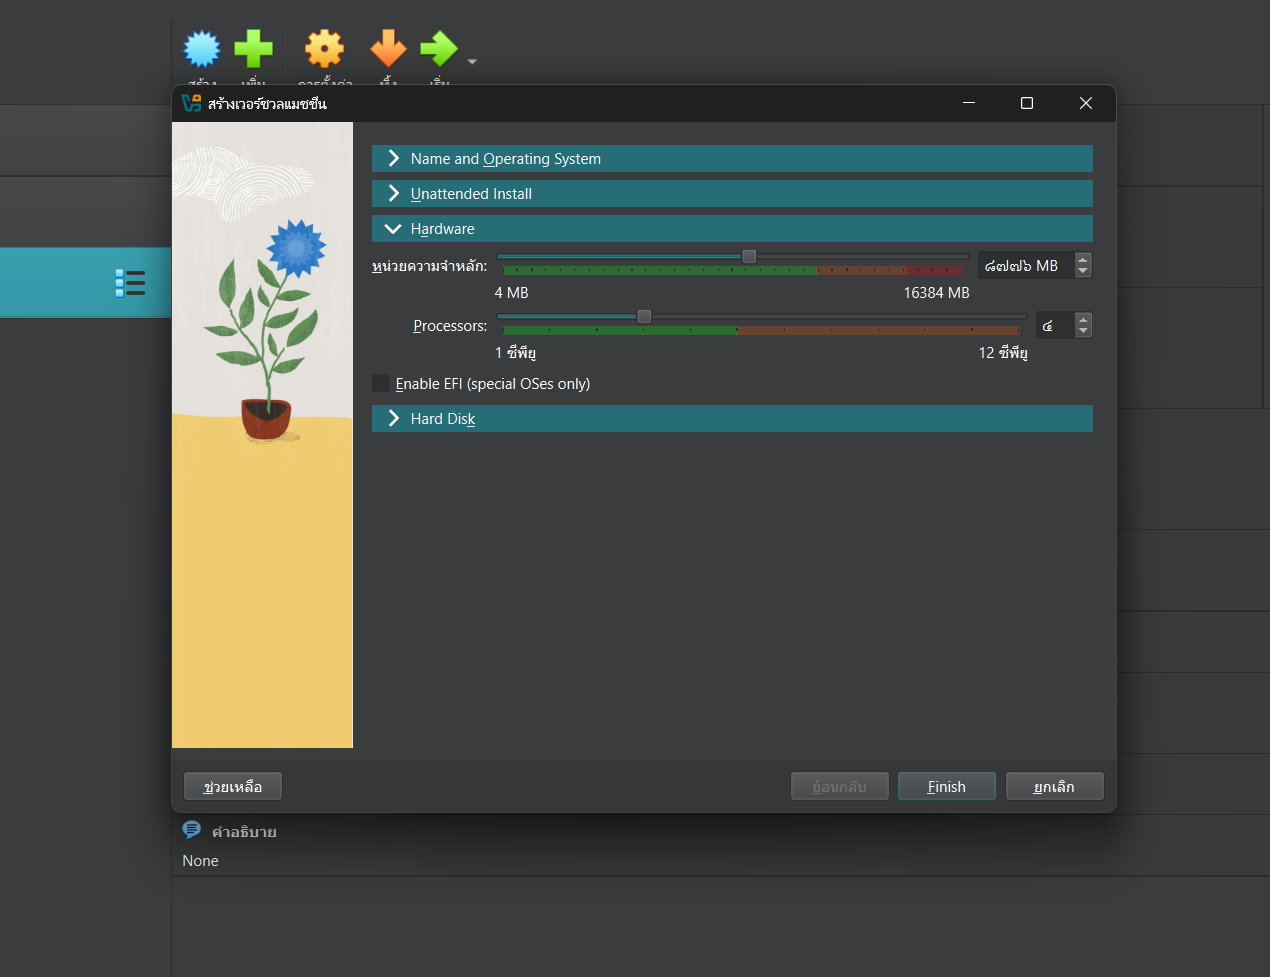The height and width of the screenshot is (977, 1270).
Task: Click the blue starburst New machine icon
Action: pyautogui.click(x=202, y=49)
